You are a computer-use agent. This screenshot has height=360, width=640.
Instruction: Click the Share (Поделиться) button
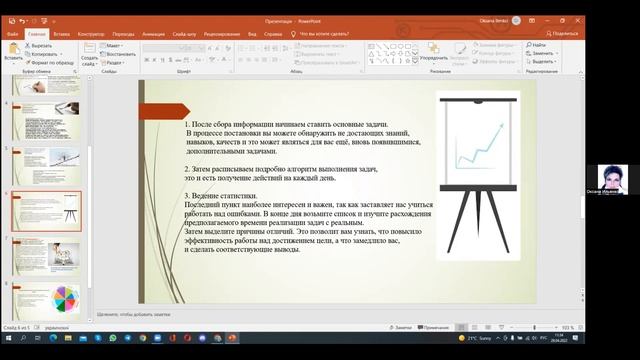tap(562, 33)
